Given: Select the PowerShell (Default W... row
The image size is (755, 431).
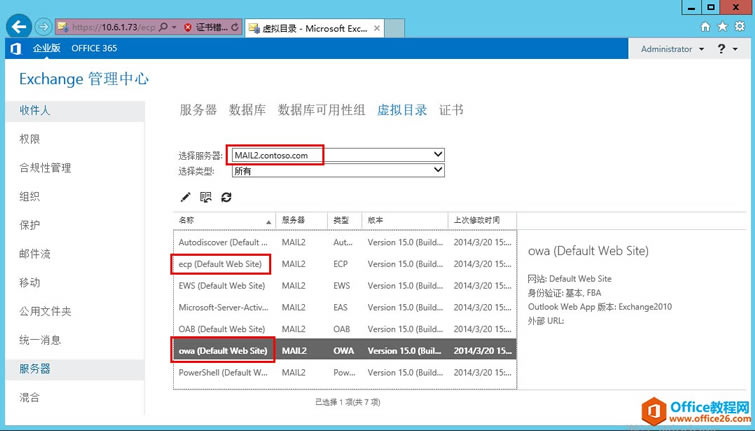Looking at the screenshot, I should pyautogui.click(x=345, y=372).
